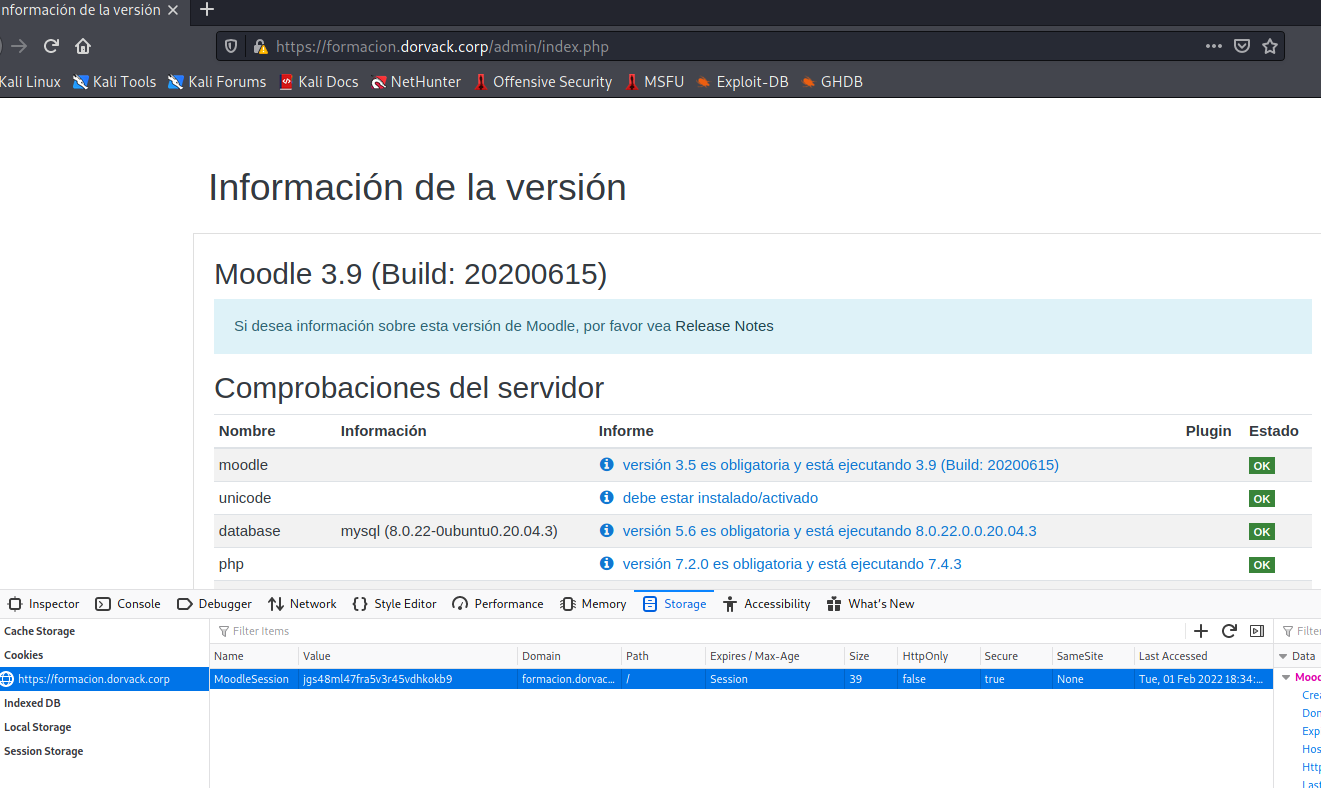Open the Kali Forums bookmark
The height and width of the screenshot is (788, 1321).
tap(217, 82)
